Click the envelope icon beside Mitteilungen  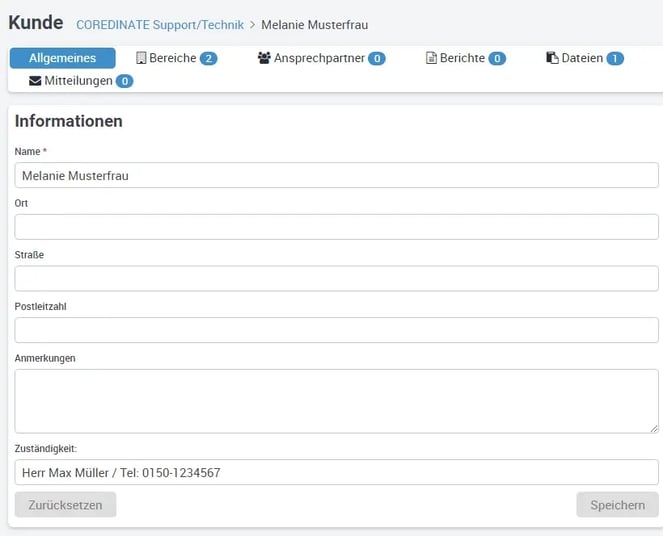click(35, 80)
